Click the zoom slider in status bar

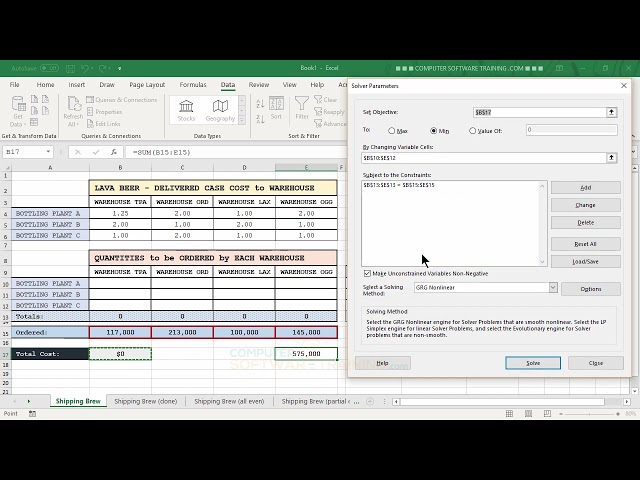[x=590, y=414]
